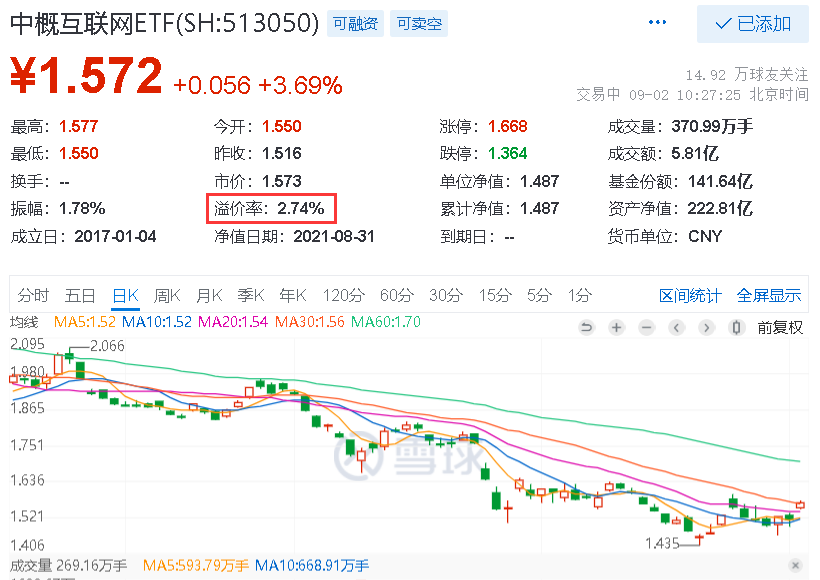Move chart right with next arrow

[x=707, y=328]
